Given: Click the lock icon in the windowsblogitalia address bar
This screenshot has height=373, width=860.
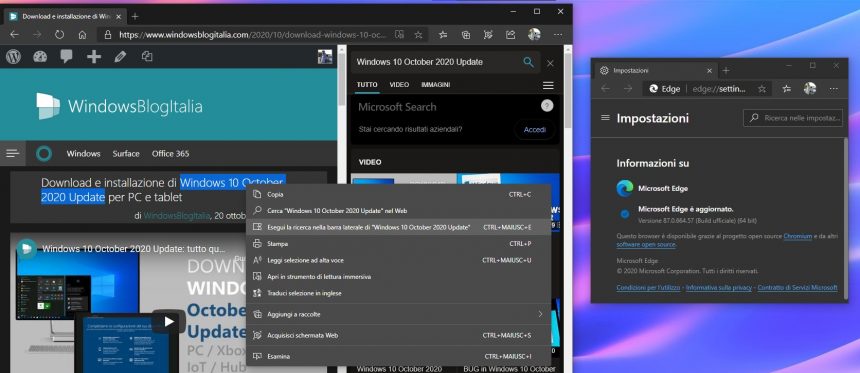Looking at the screenshot, I should (x=108, y=35).
